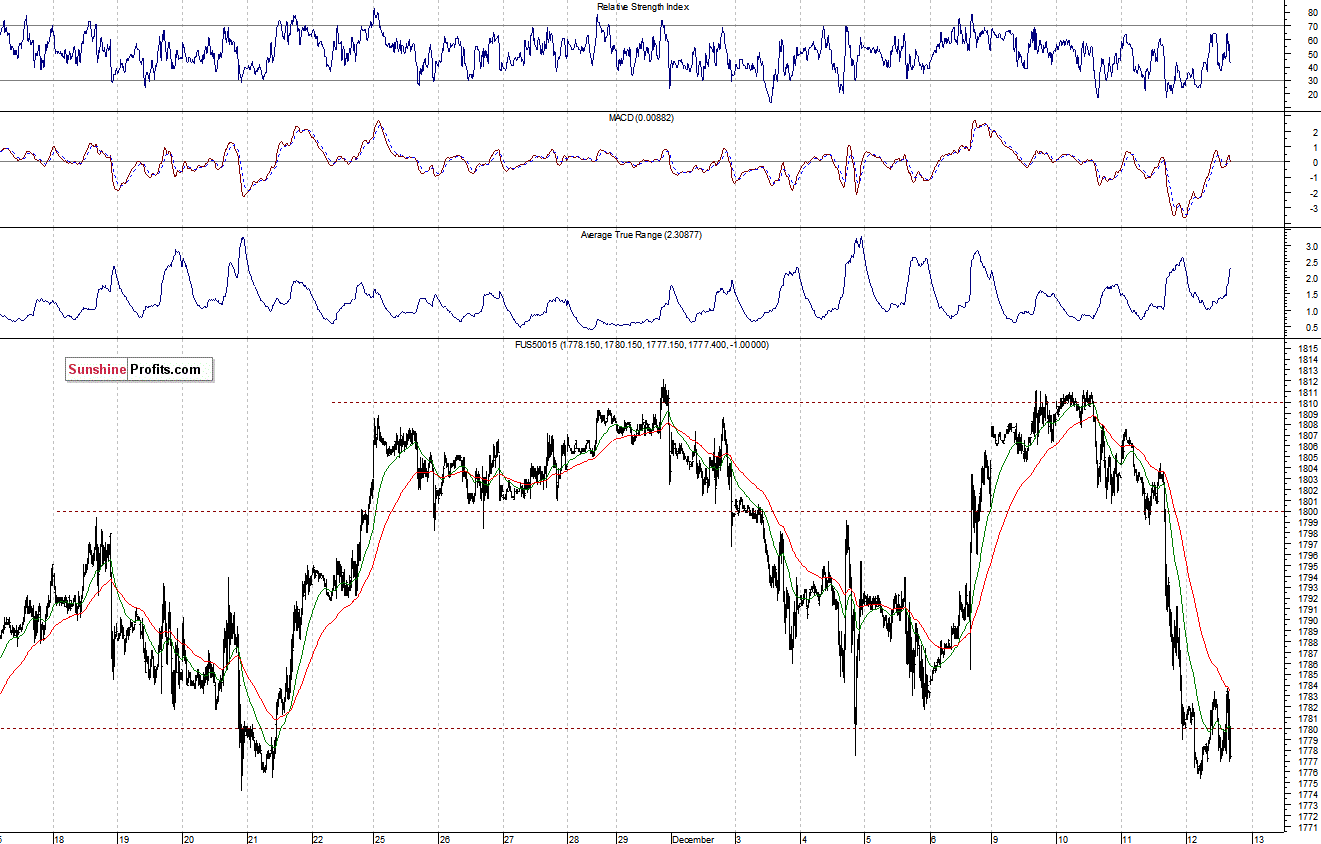Click the red dashed support line at 1780

click(x=642, y=728)
